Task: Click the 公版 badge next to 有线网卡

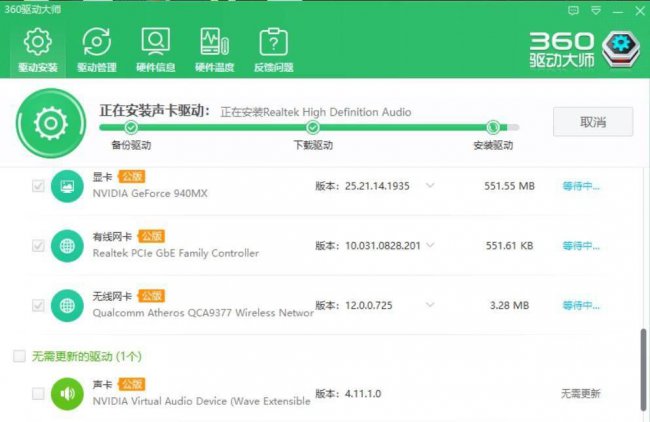Action: click(151, 236)
